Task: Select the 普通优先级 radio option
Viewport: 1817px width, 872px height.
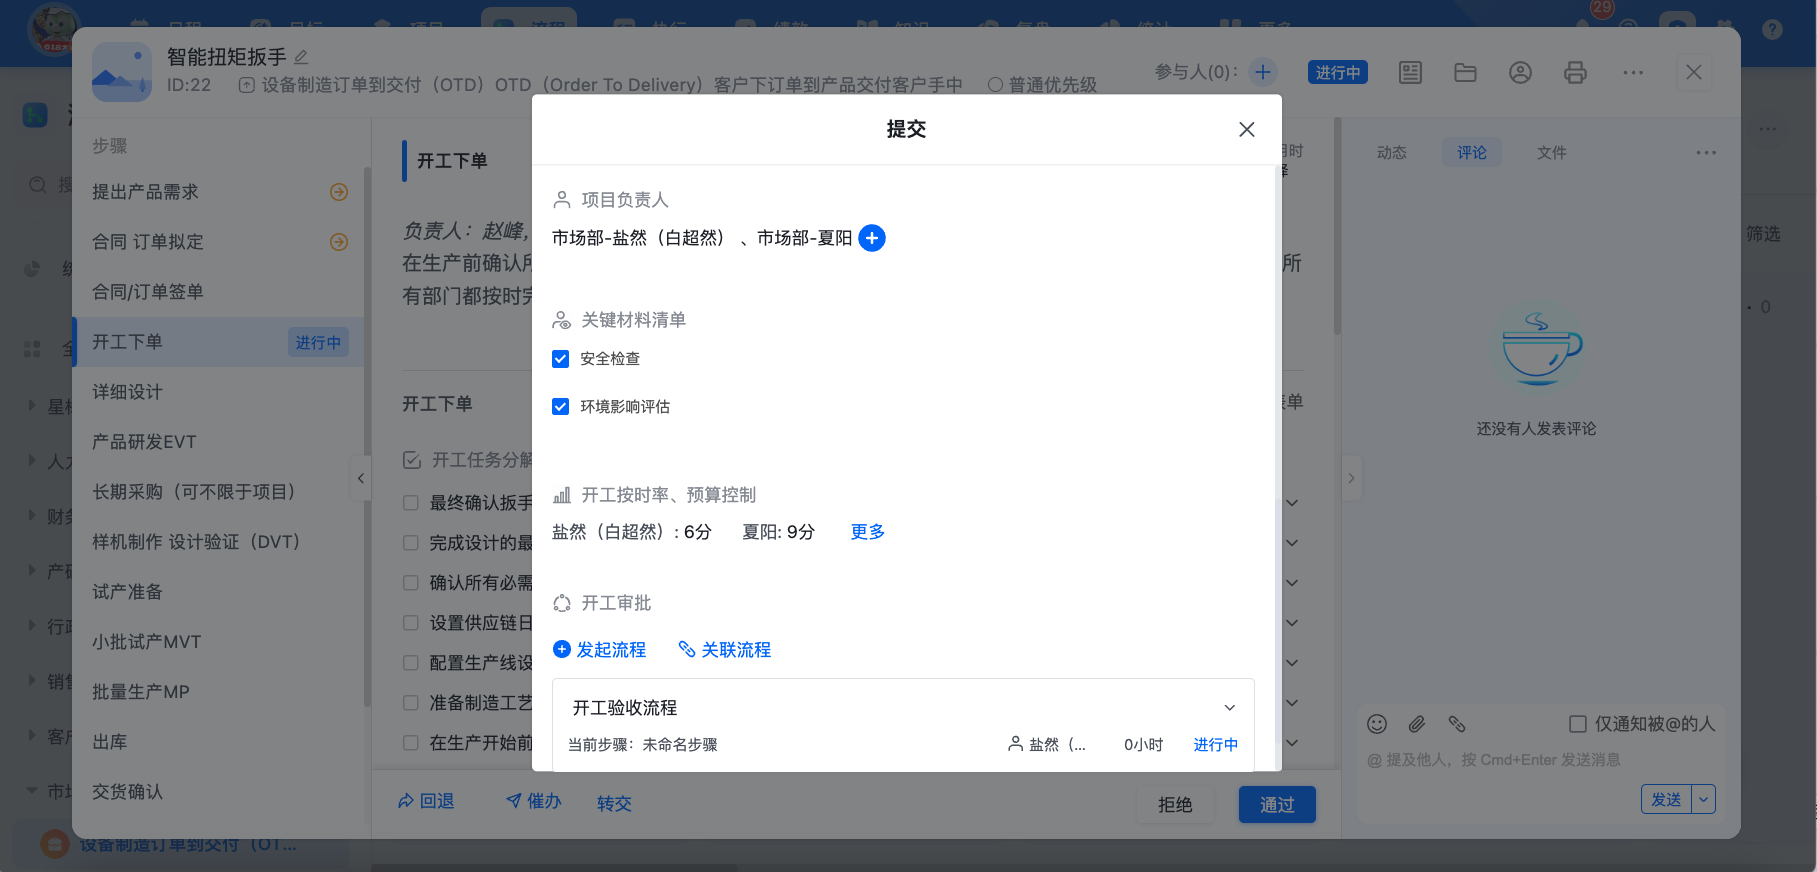Action: 995,85
